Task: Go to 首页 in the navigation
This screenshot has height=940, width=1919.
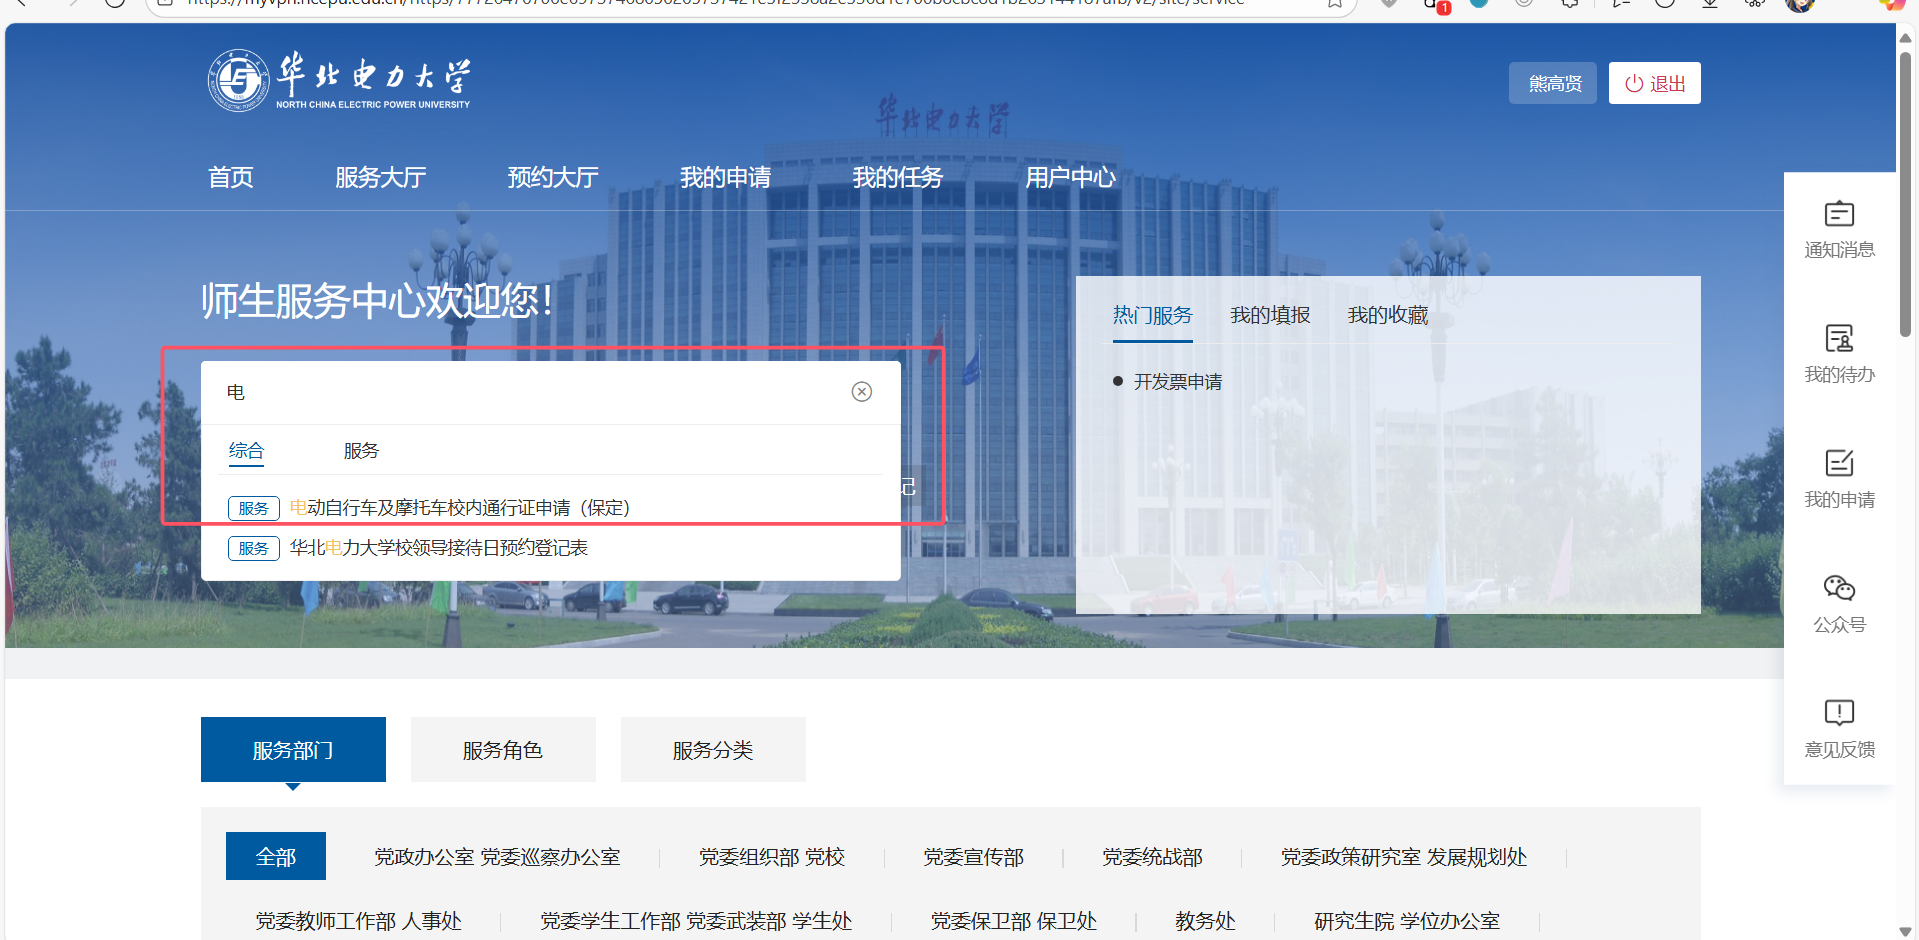Action: click(231, 178)
